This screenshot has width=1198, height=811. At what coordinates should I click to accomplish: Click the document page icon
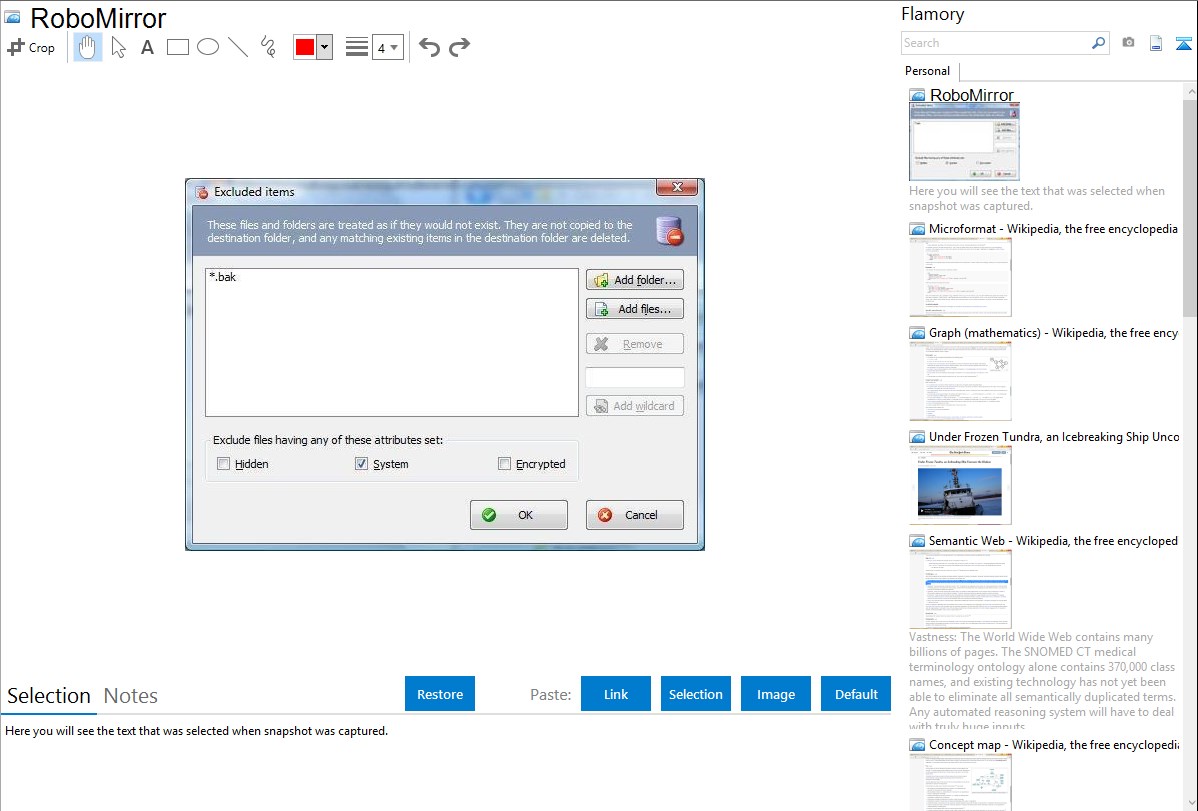pyautogui.click(x=1156, y=43)
